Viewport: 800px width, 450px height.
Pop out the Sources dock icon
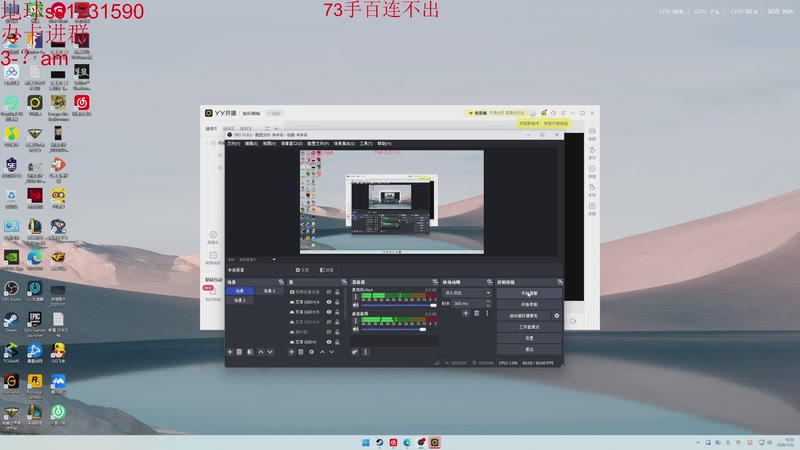[x=344, y=282]
